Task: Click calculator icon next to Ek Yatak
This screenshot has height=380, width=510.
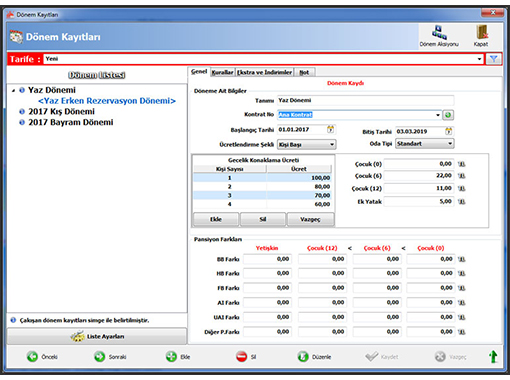Action: (x=462, y=202)
